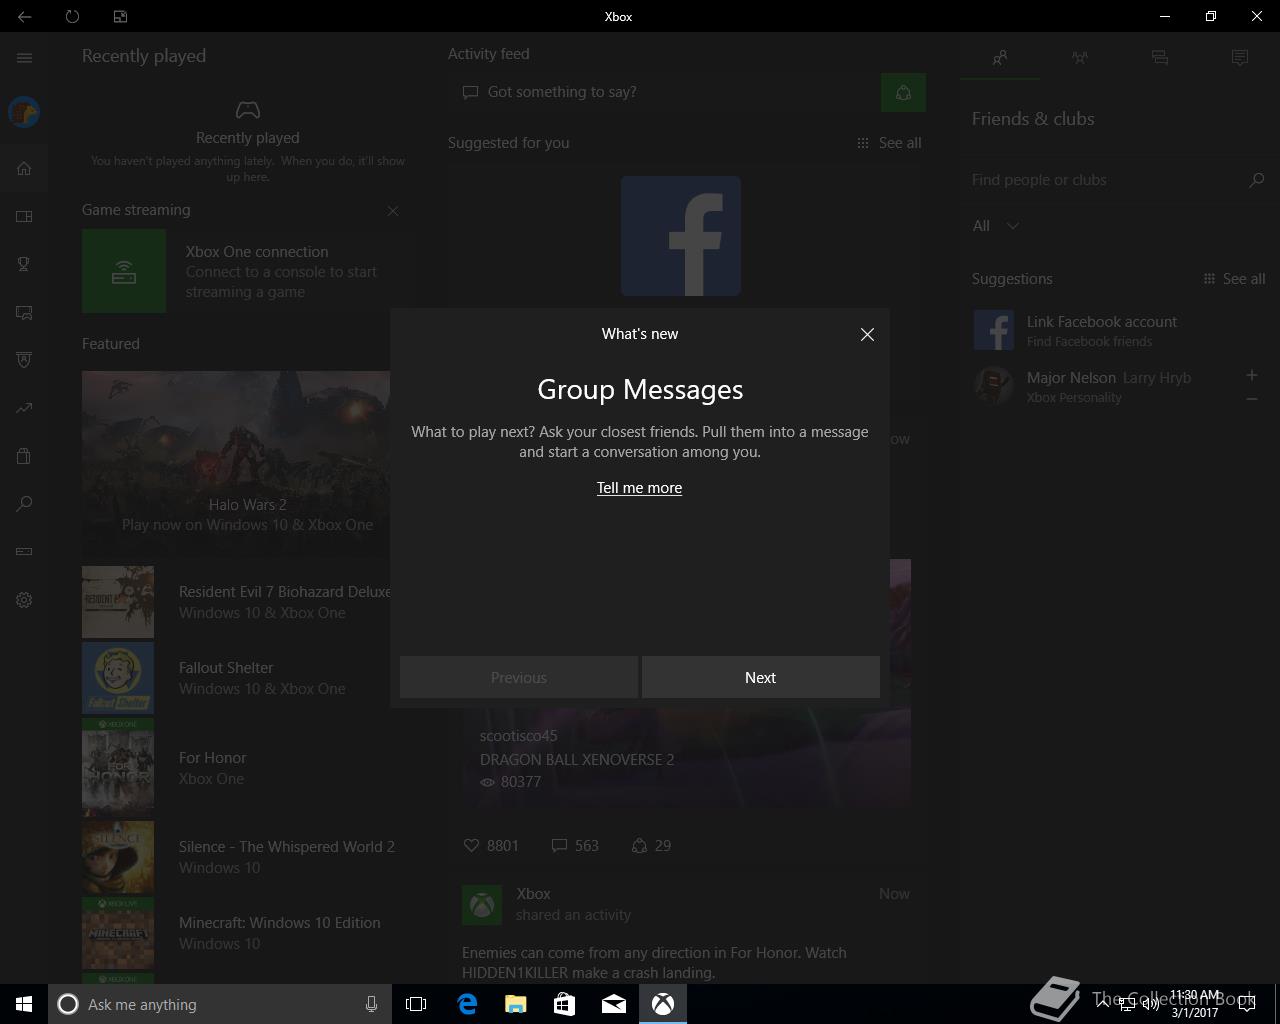Open Game DVR sidebar icon

tap(24, 312)
